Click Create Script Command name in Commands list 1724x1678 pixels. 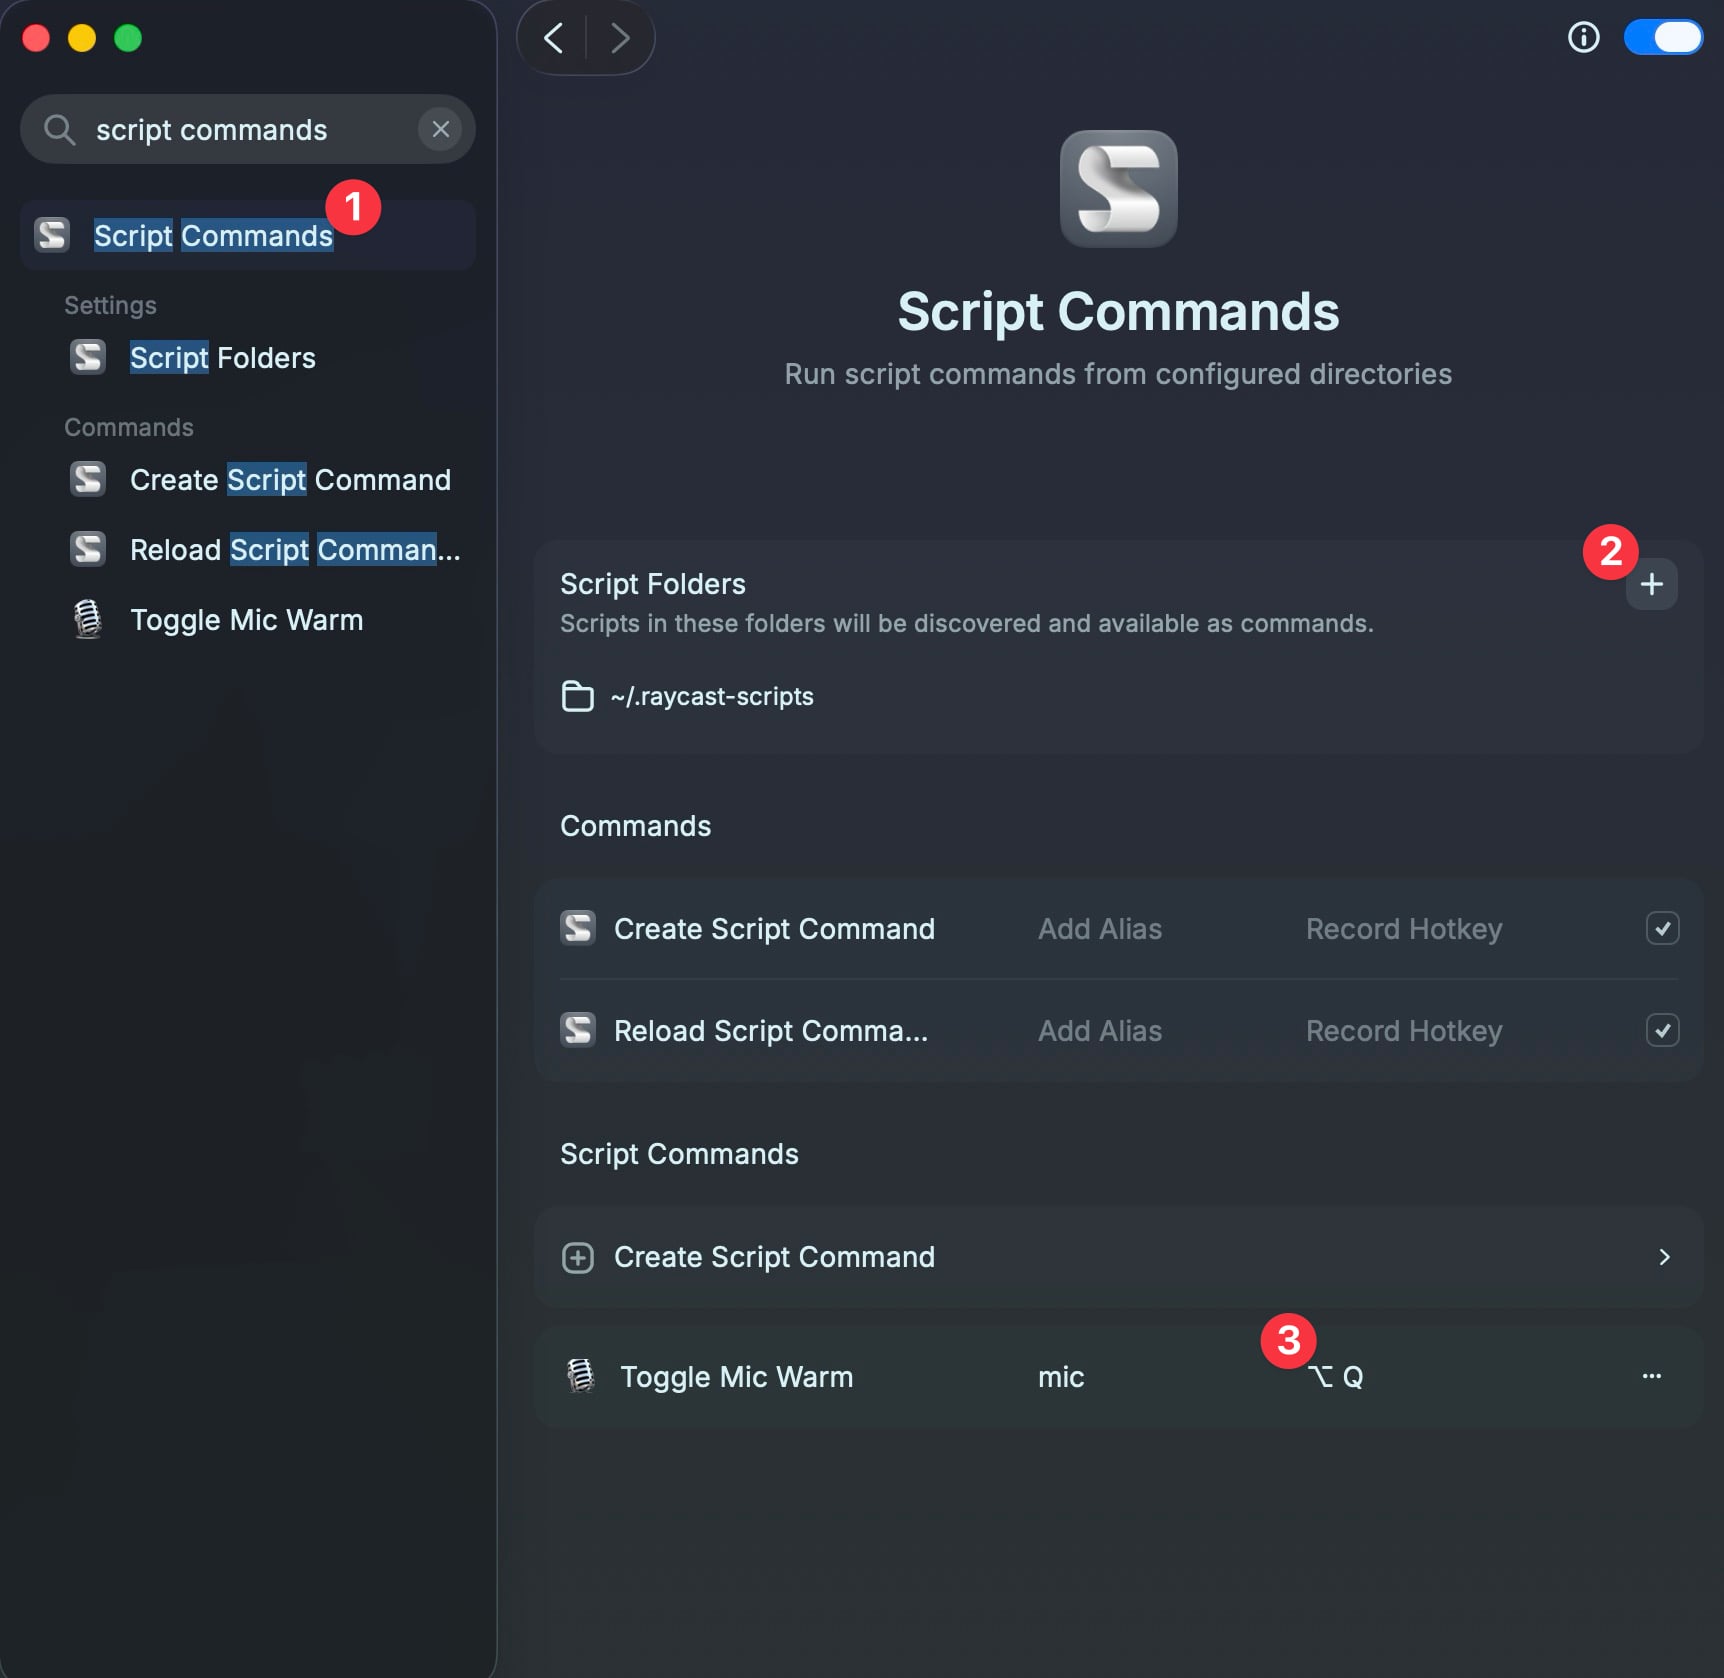(774, 929)
